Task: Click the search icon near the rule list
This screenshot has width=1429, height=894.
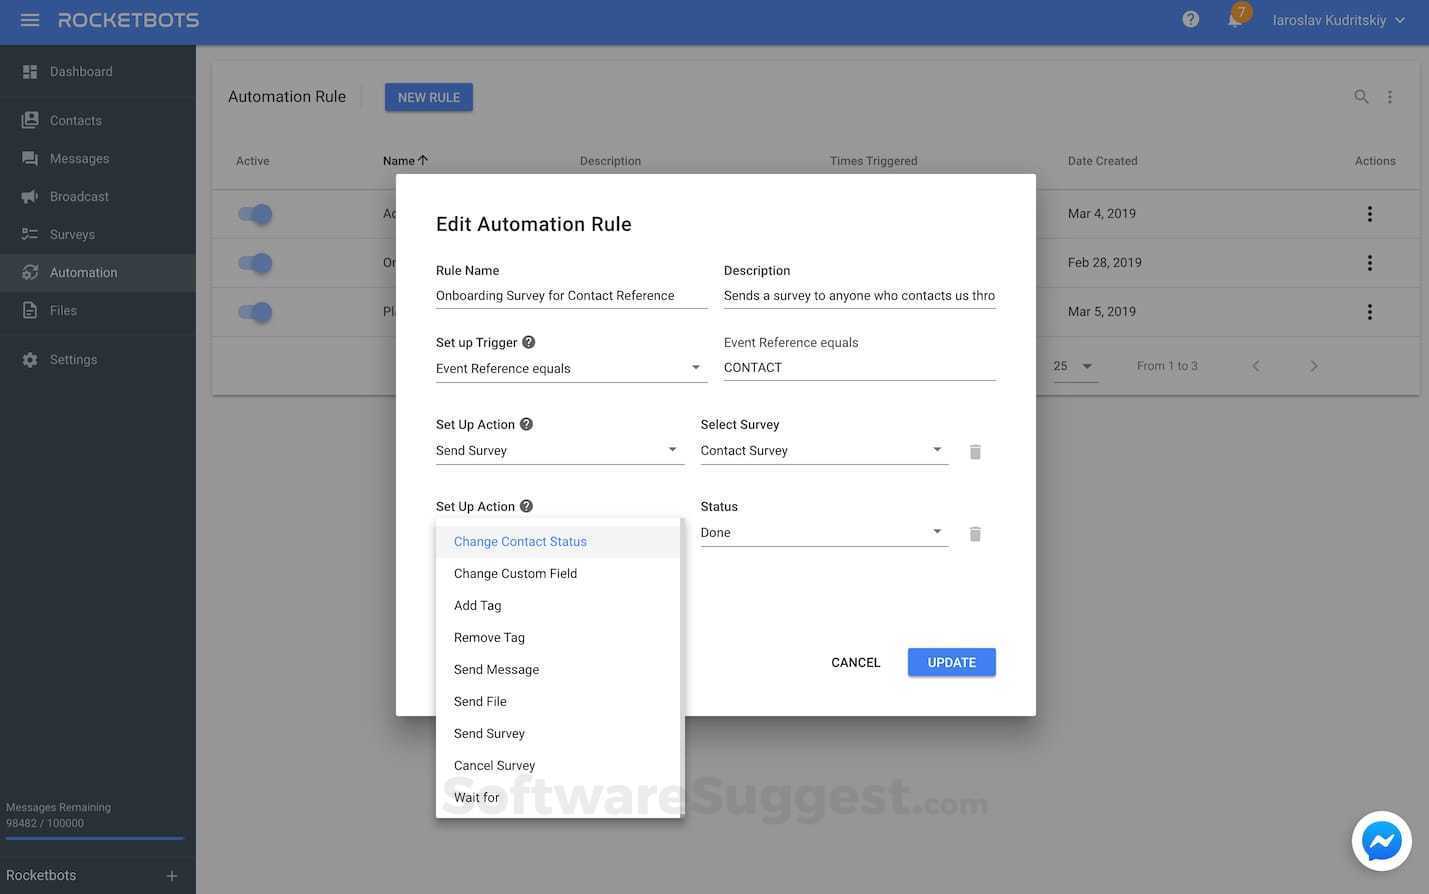Action: (1361, 96)
